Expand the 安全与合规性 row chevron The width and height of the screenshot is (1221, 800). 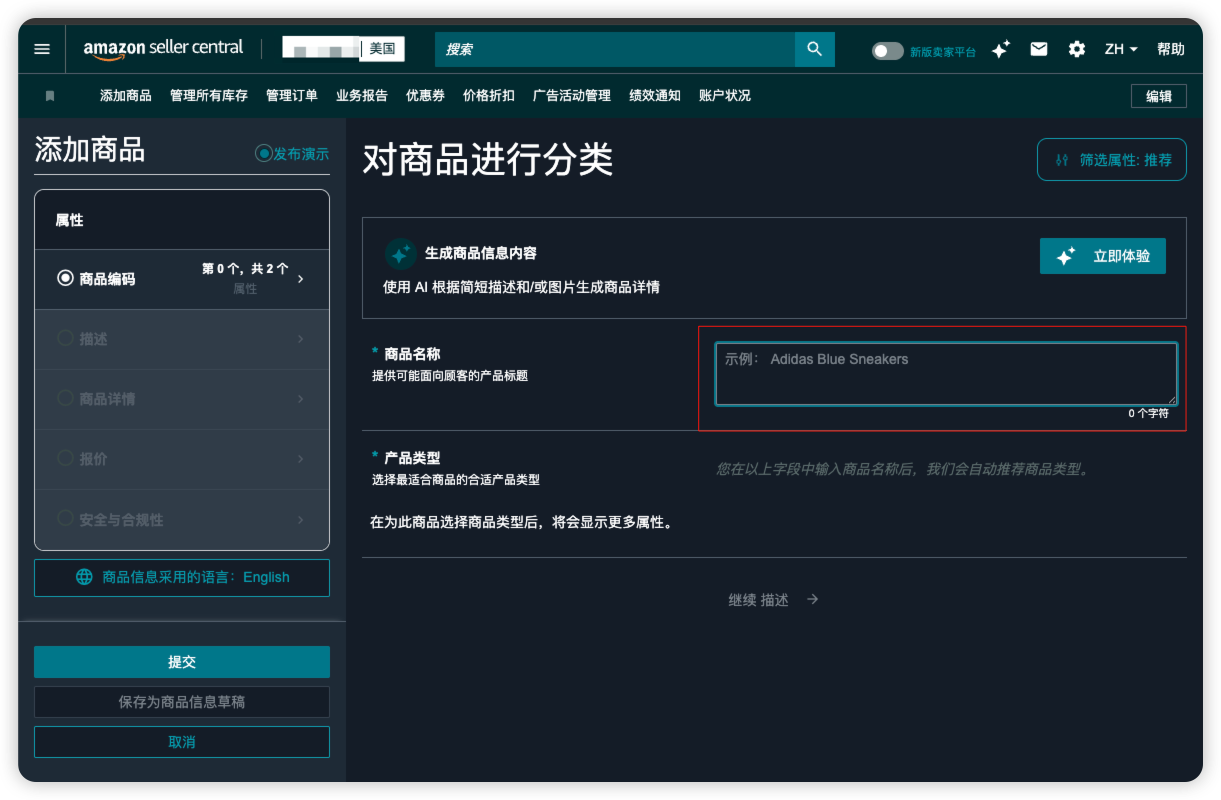[301, 519]
